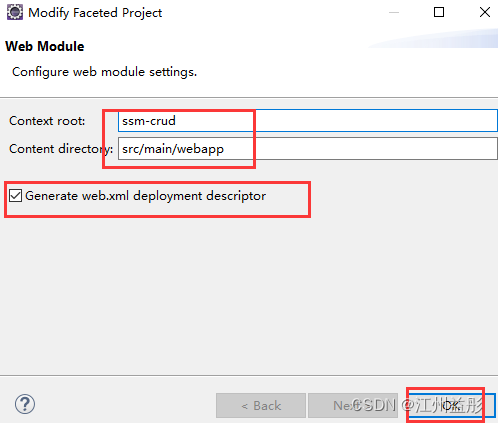Click the Eclipse icon in the title bar
Screen dimensions: 498x423
(15, 13)
